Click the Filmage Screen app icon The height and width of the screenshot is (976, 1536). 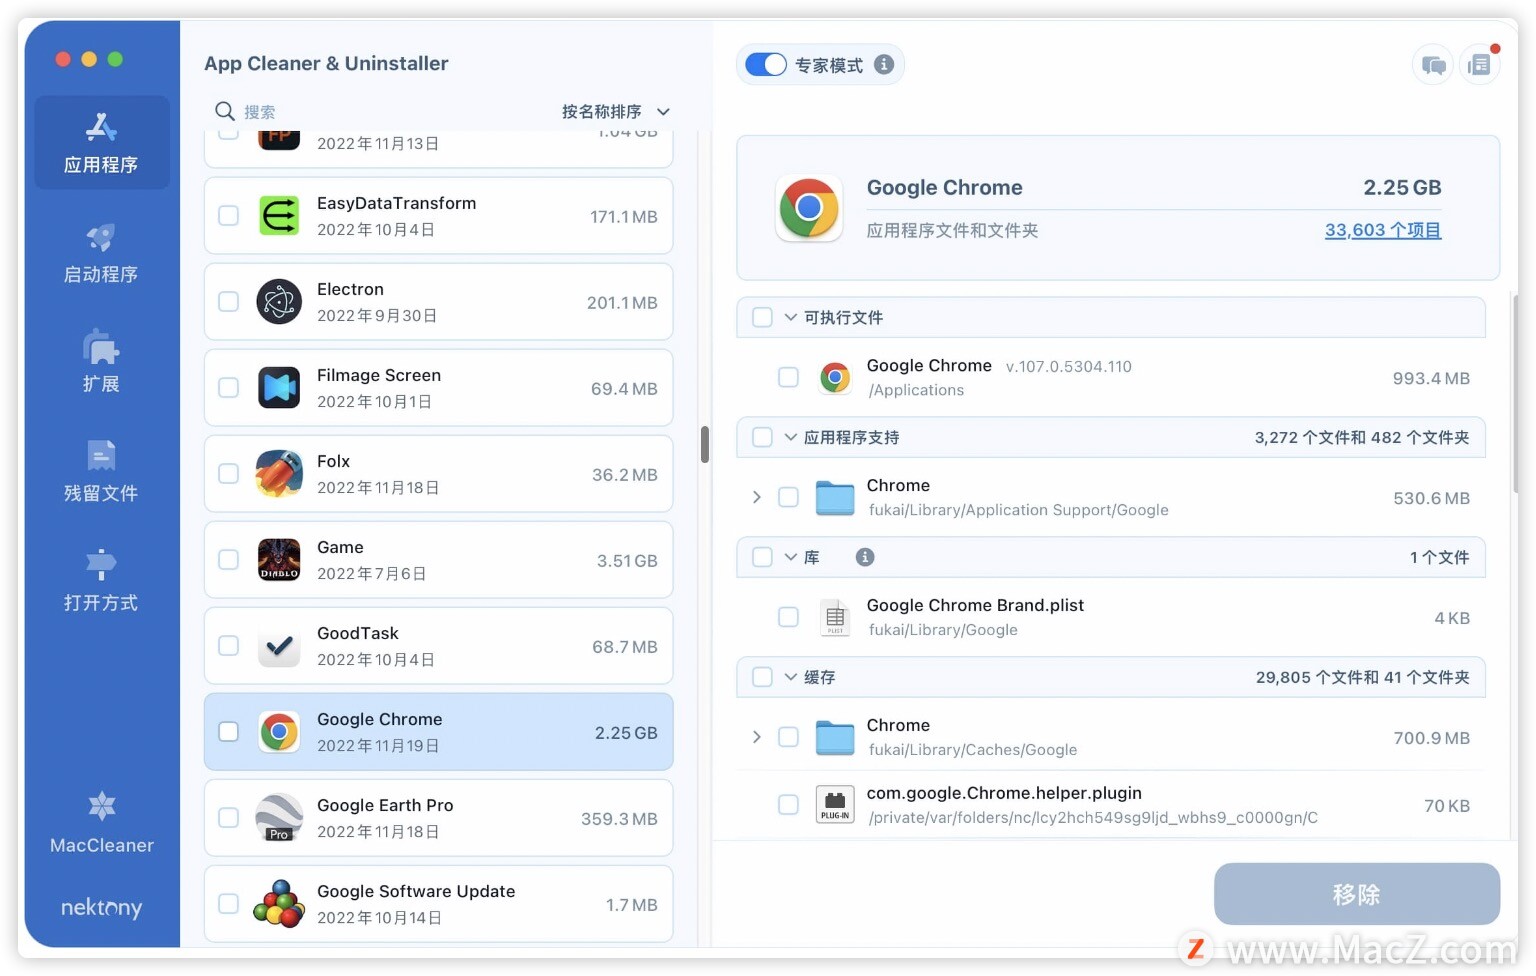[279, 388]
